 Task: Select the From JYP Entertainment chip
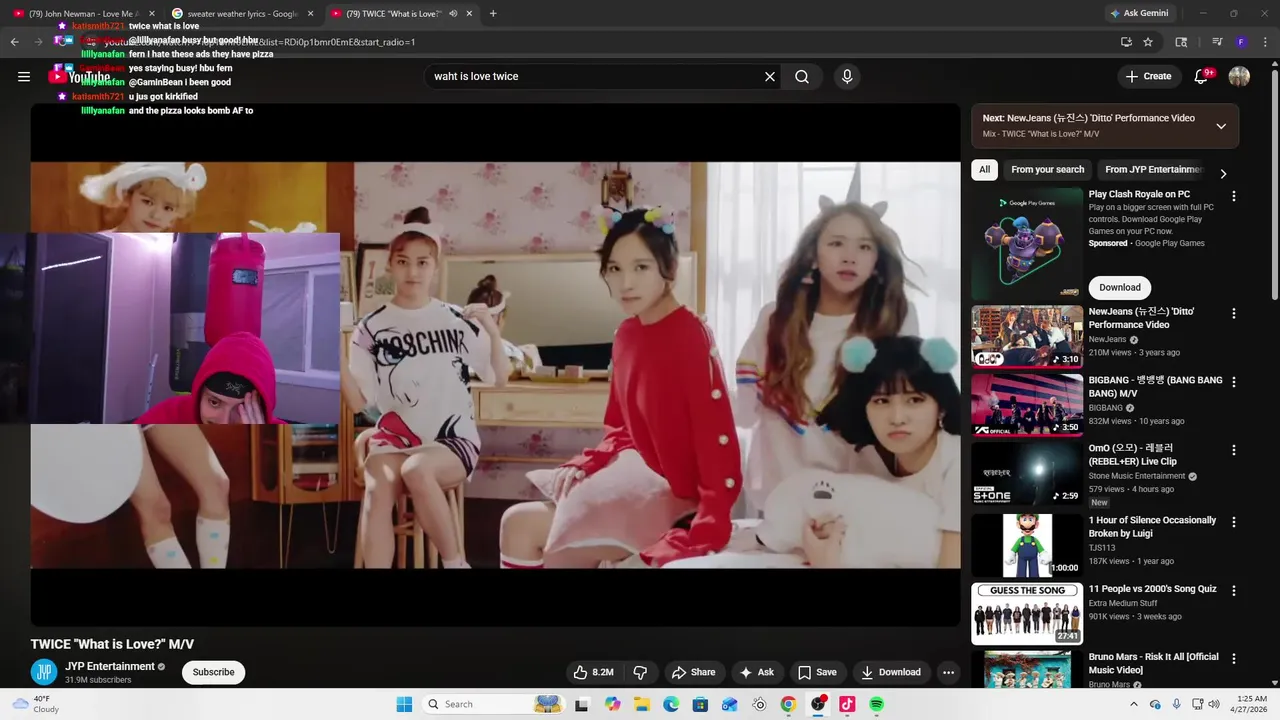tap(1153, 170)
